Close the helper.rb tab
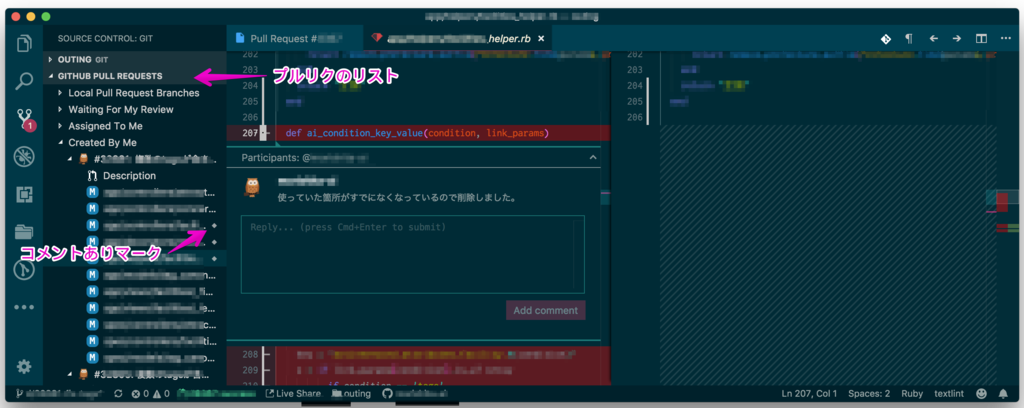The image size is (1024, 408). coord(541,39)
